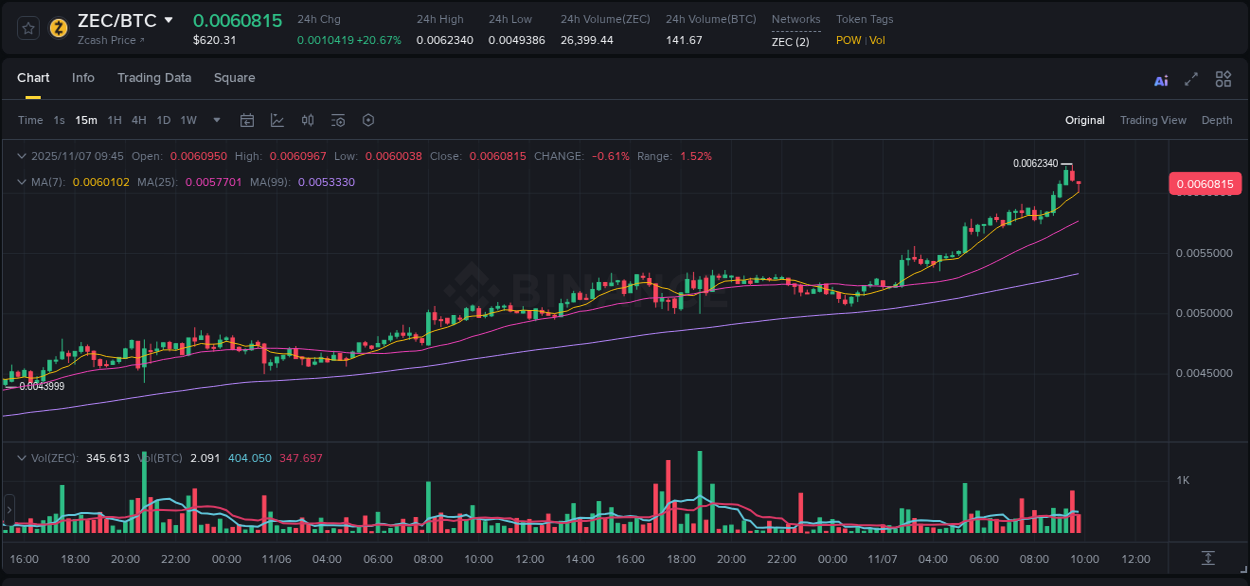Open the Depth chart view

click(1217, 120)
